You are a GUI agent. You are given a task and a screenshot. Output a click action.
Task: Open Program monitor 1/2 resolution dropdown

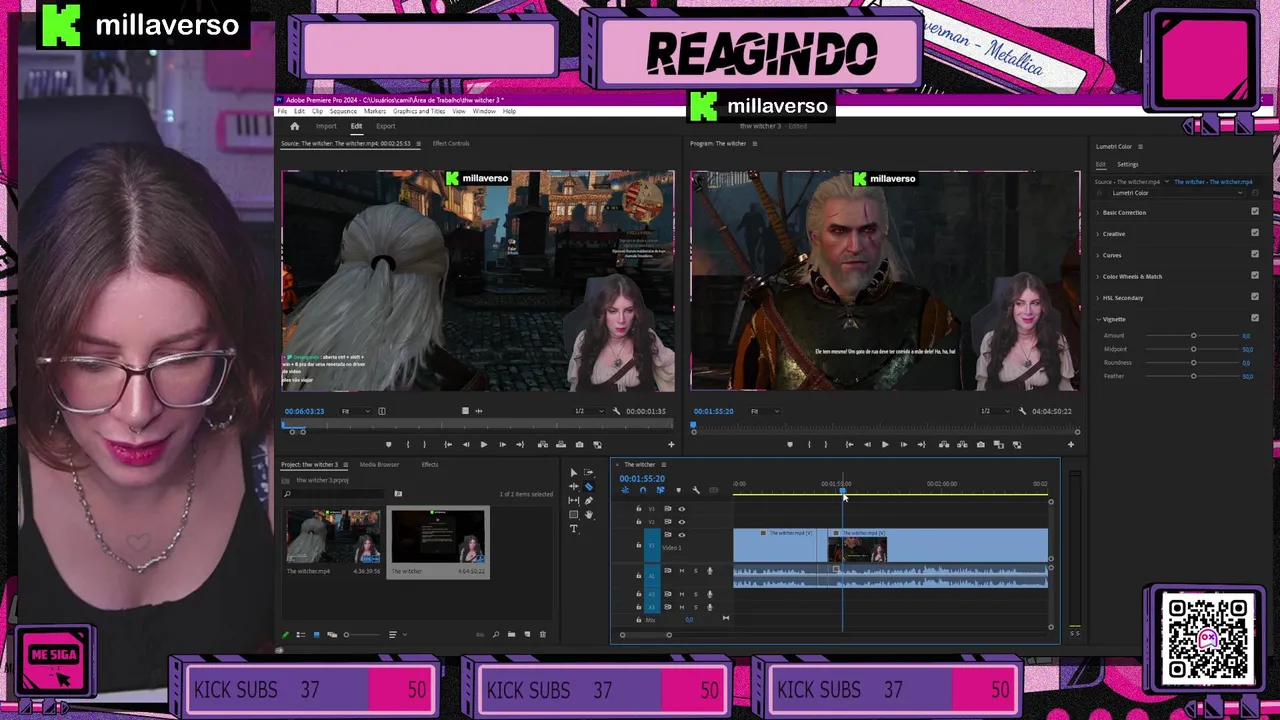click(995, 411)
